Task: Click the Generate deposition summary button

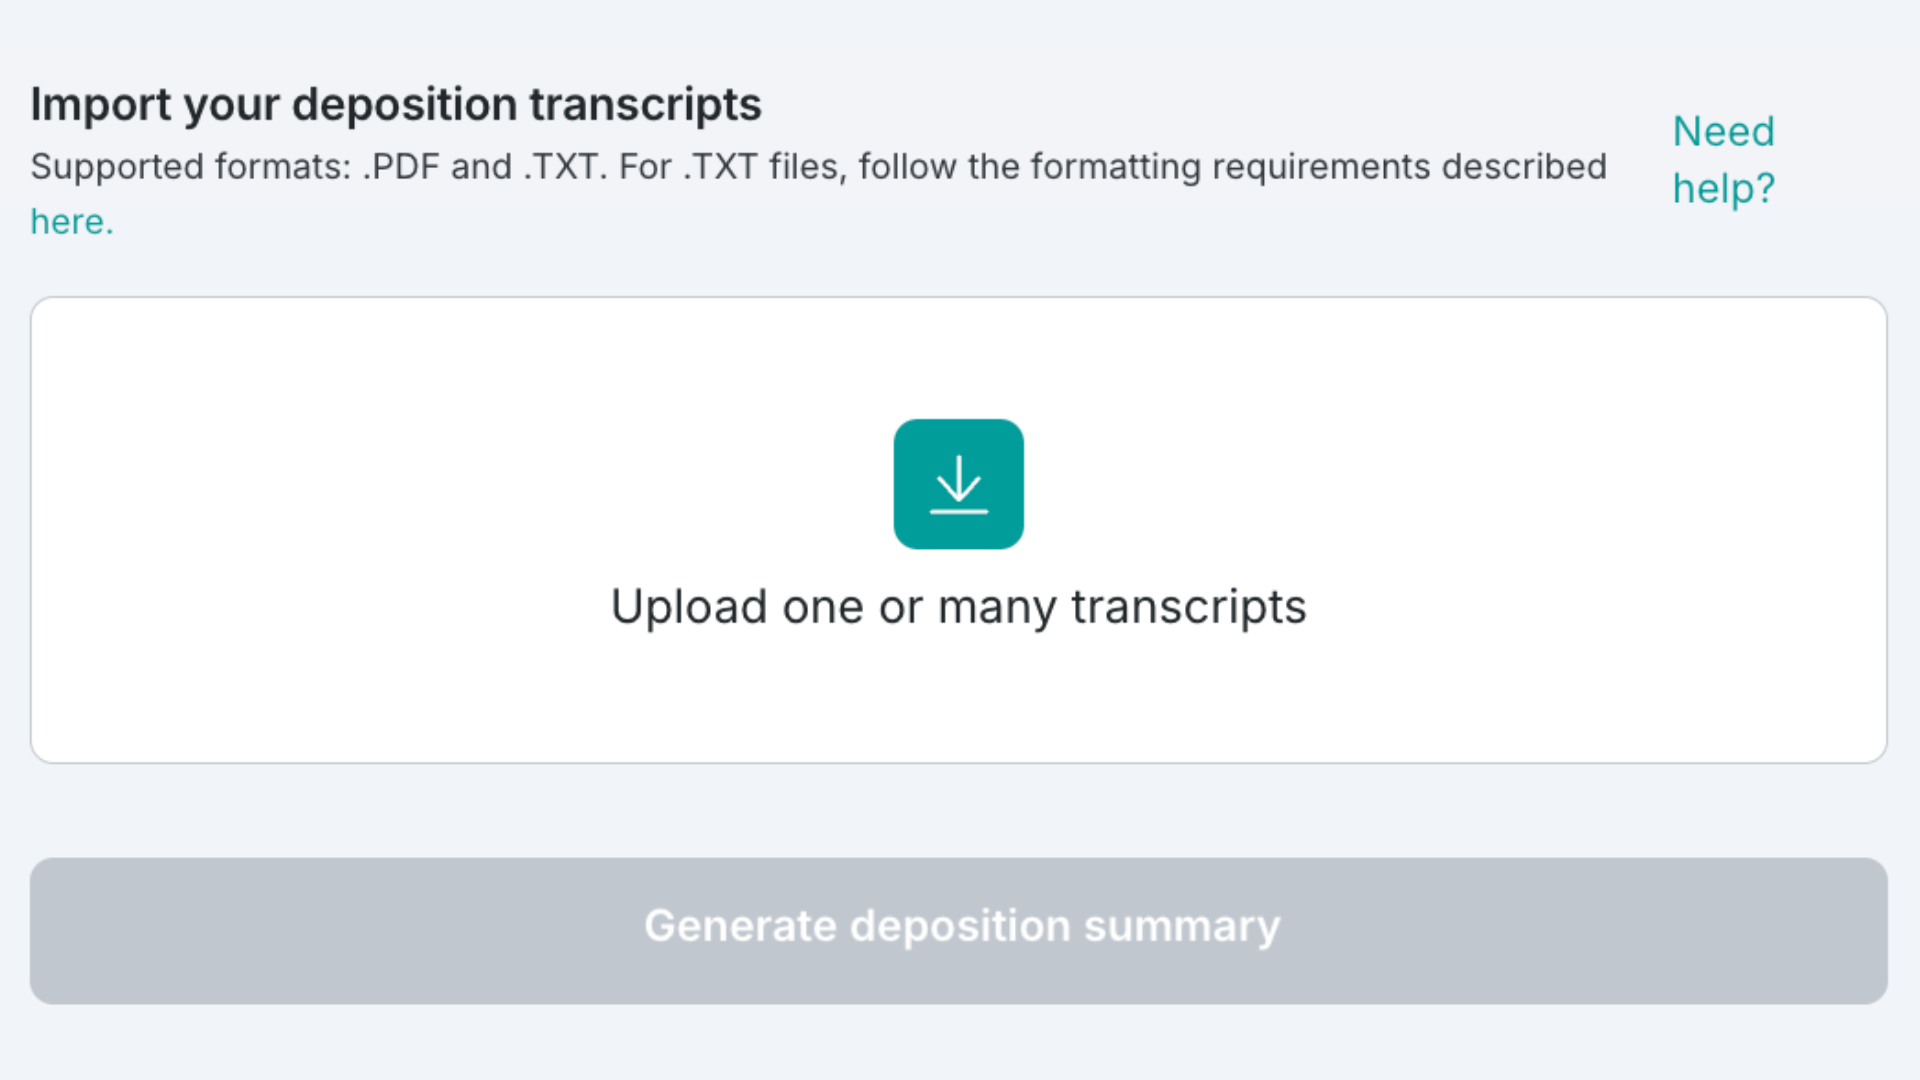Action: point(958,931)
